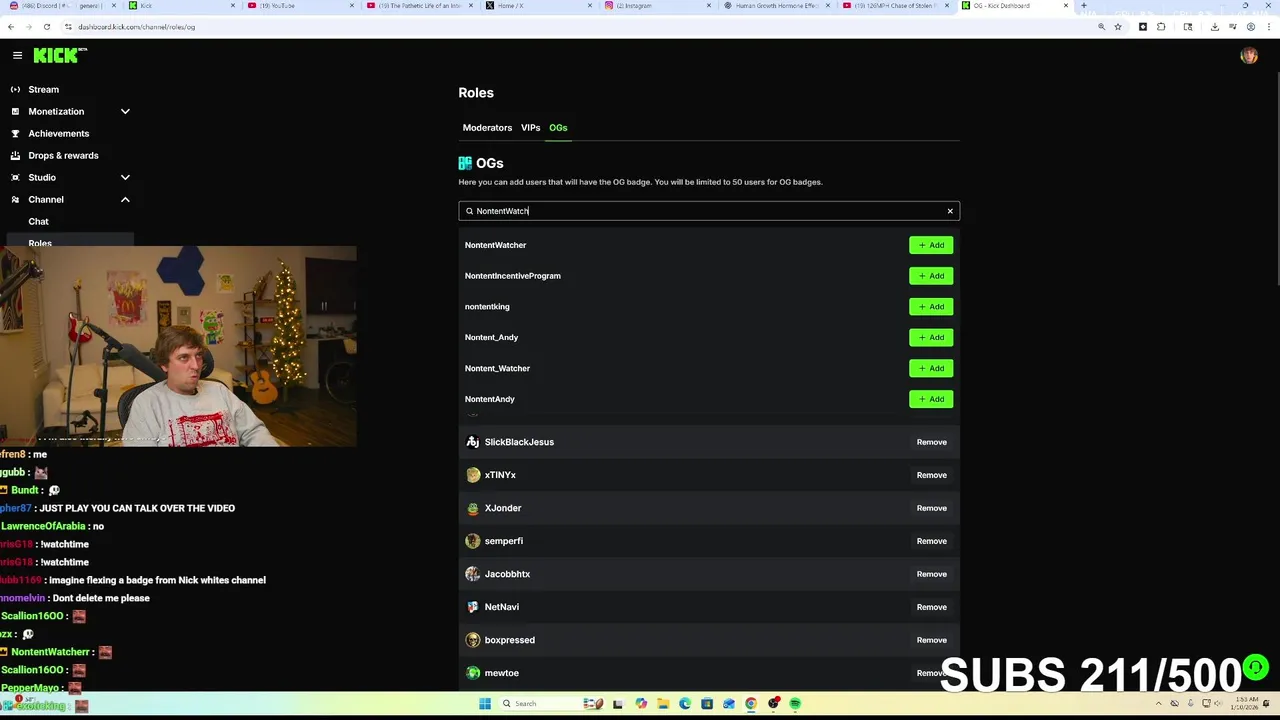
Task: Expand the Monetization section chevron
Action: pos(125,111)
